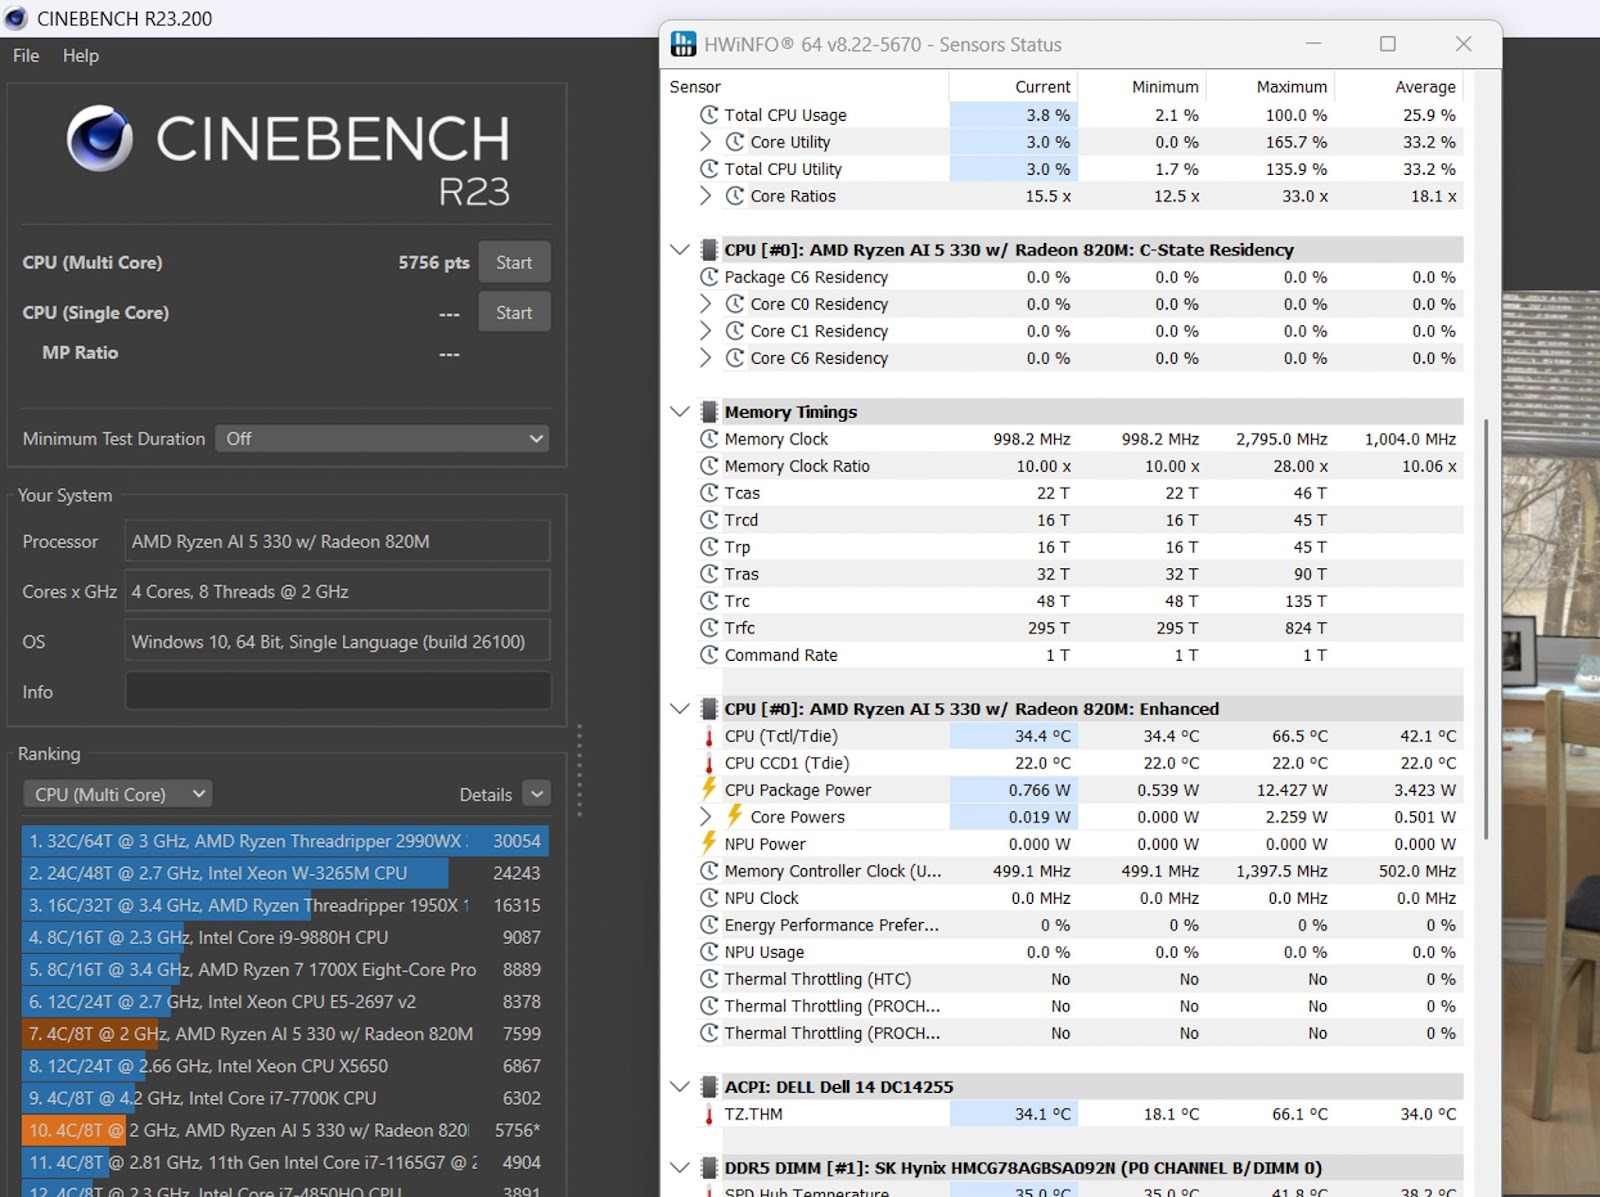Start the CPU (Multi Core) benchmark
1600x1197 pixels.
click(x=514, y=263)
